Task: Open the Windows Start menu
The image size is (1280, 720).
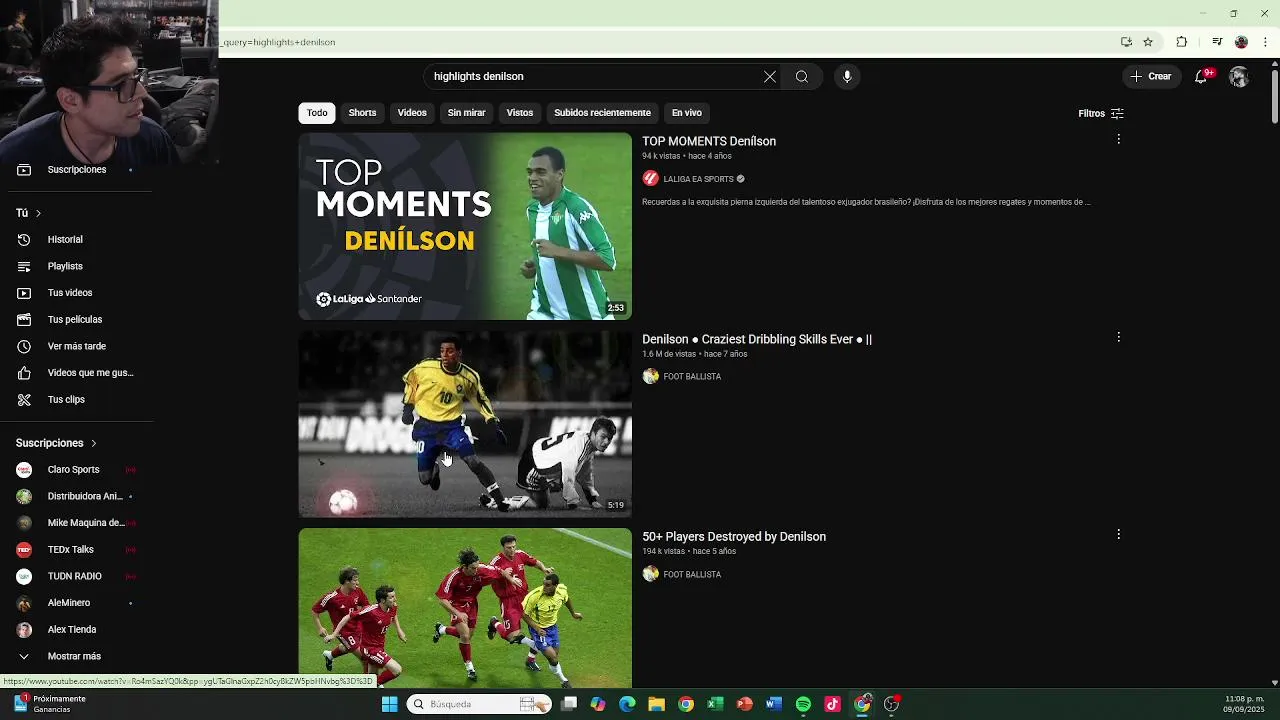Action: [389, 704]
